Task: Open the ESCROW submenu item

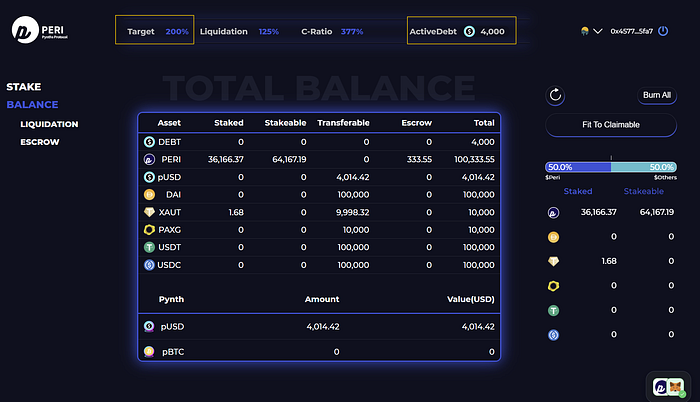Action: point(40,142)
